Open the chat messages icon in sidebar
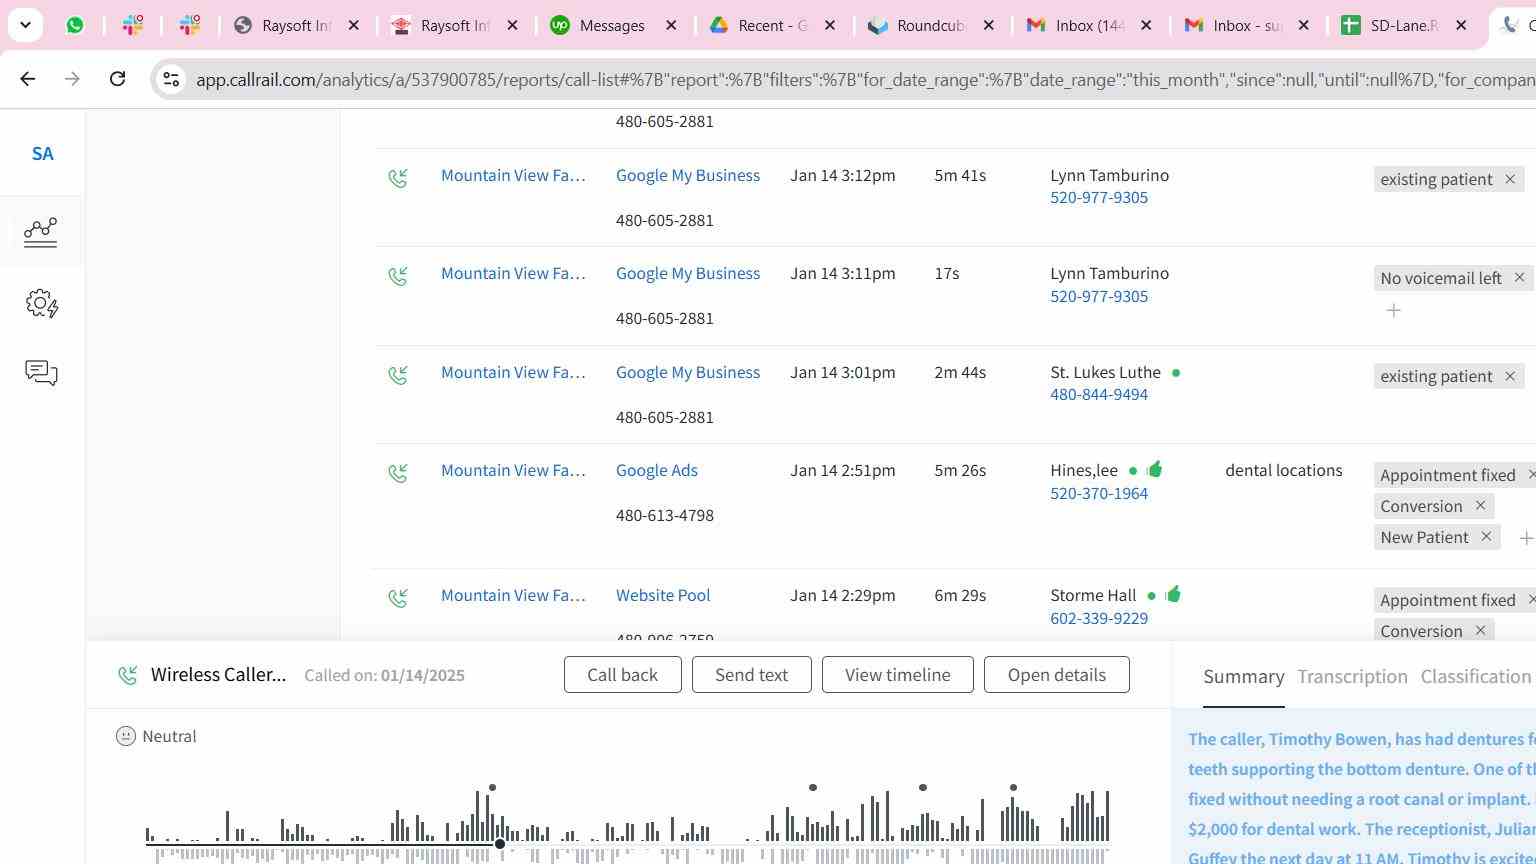Screen dimensions: 1536x864 tap(41, 373)
